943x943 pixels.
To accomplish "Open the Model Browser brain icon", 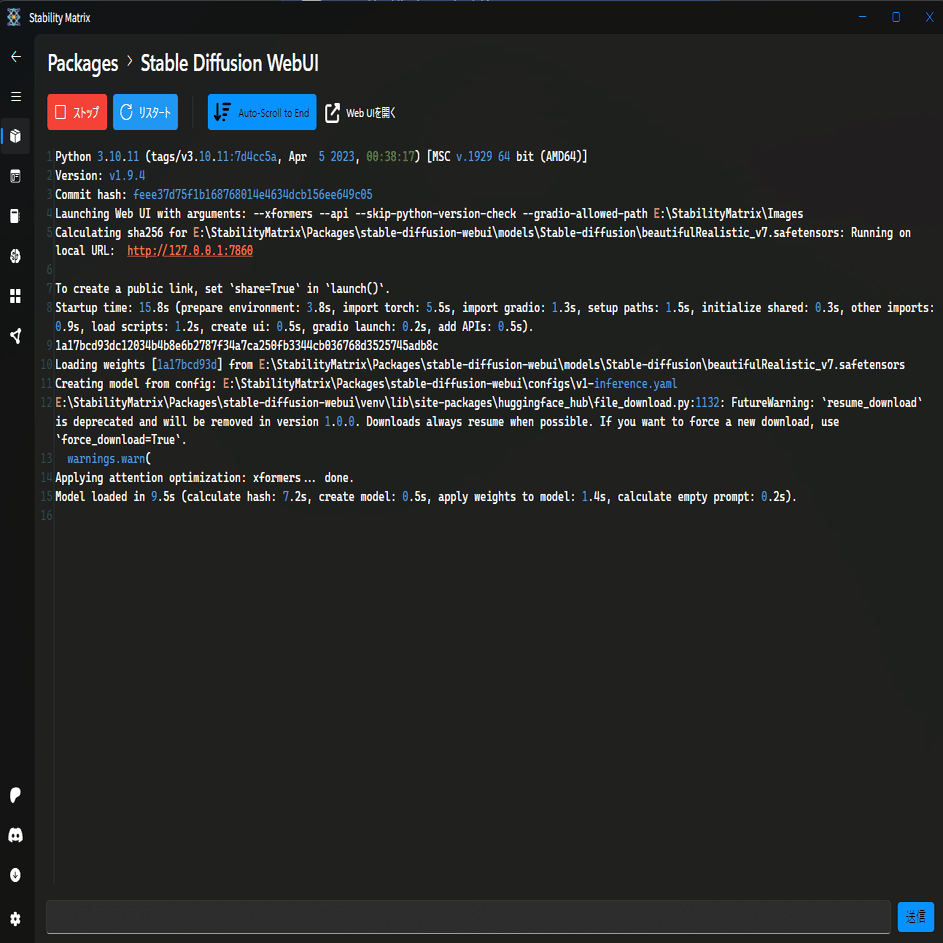I will click(x=16, y=256).
